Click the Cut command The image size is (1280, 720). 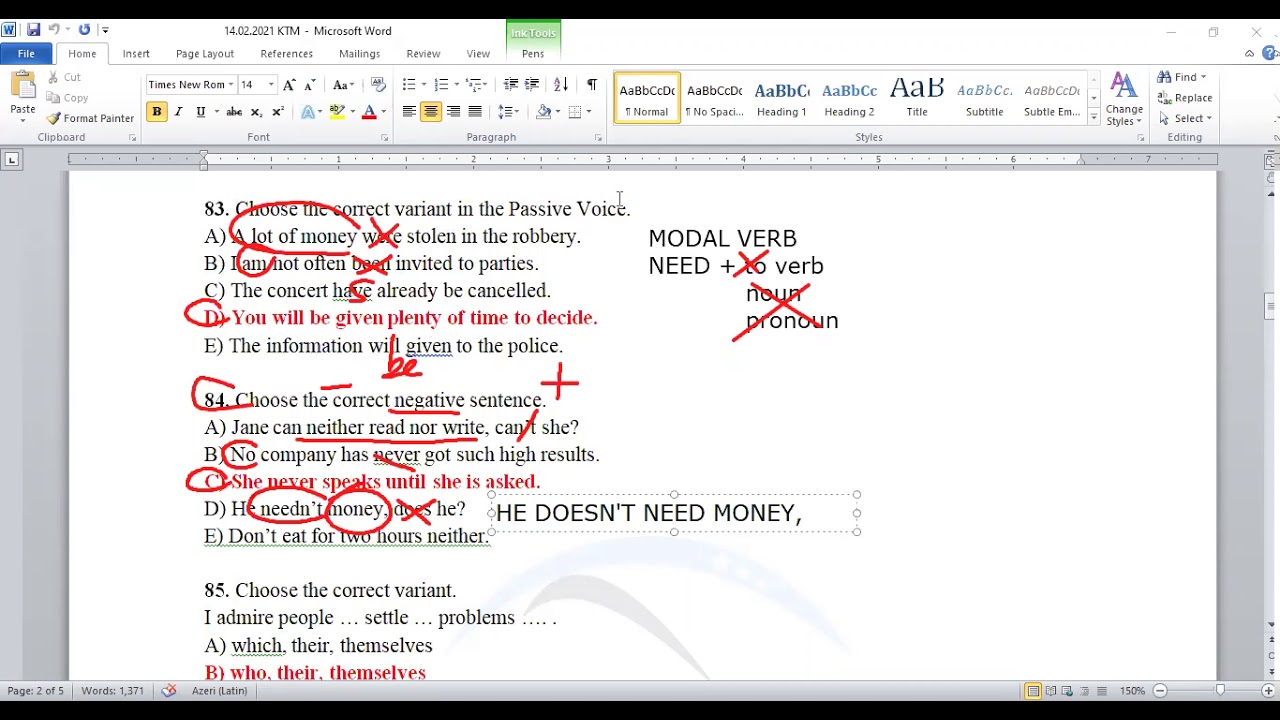[64, 77]
